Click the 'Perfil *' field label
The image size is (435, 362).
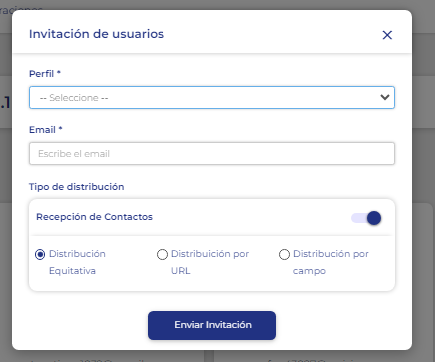click(x=45, y=74)
